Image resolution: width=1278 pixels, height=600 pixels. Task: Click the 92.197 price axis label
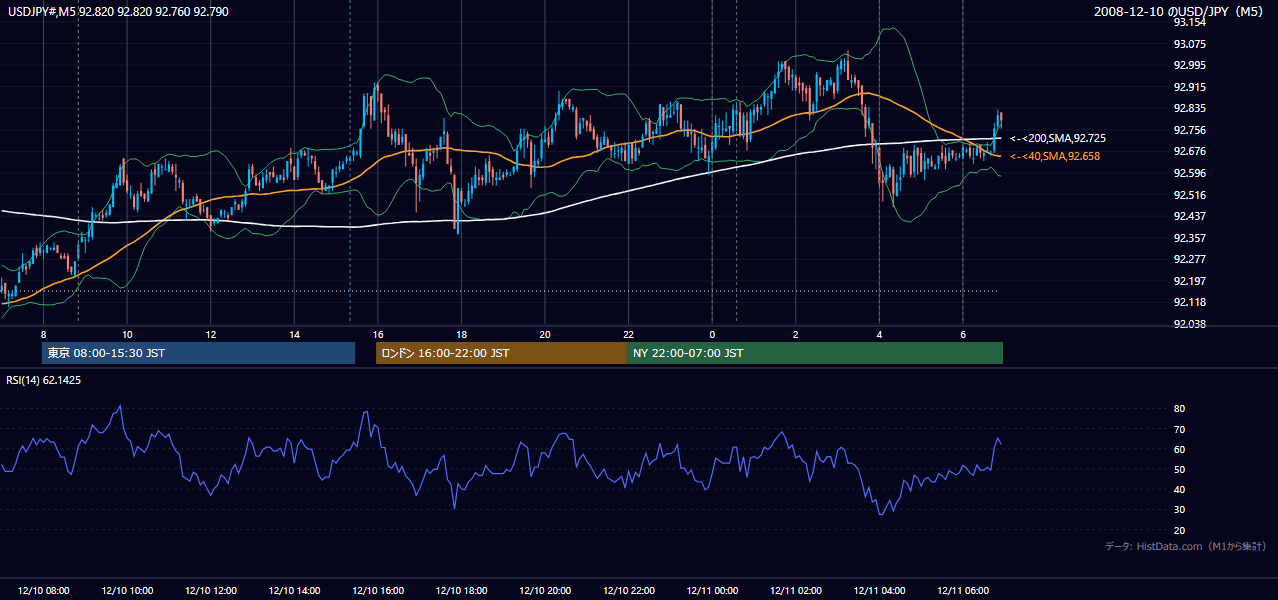pyautogui.click(x=1189, y=281)
